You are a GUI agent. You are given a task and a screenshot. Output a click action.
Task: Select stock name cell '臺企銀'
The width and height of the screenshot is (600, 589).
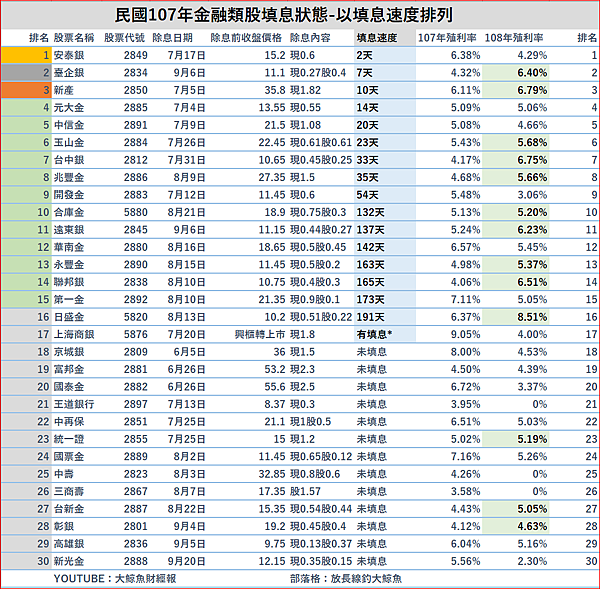[69, 73]
